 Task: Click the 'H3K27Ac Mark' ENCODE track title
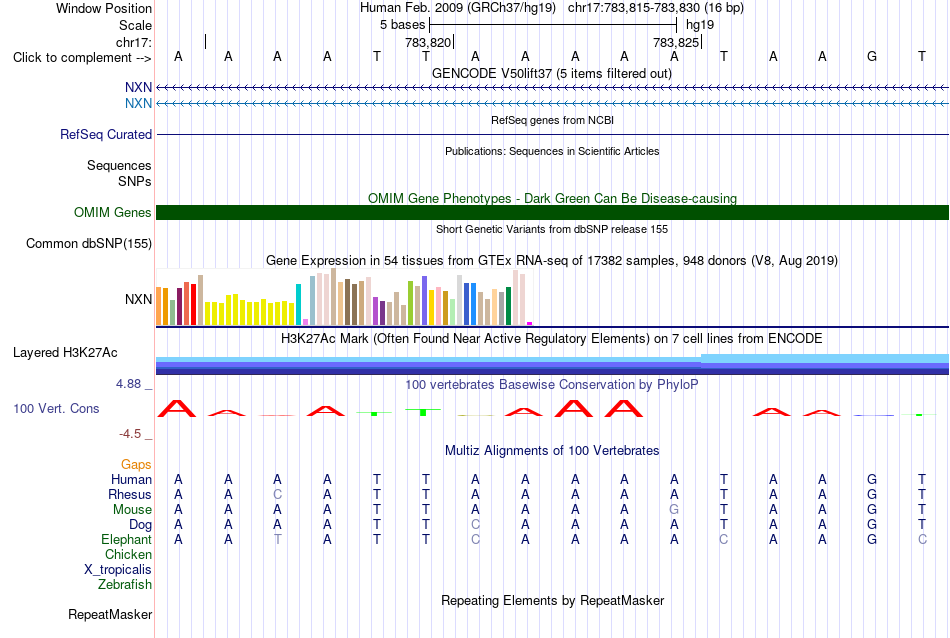(x=551, y=339)
